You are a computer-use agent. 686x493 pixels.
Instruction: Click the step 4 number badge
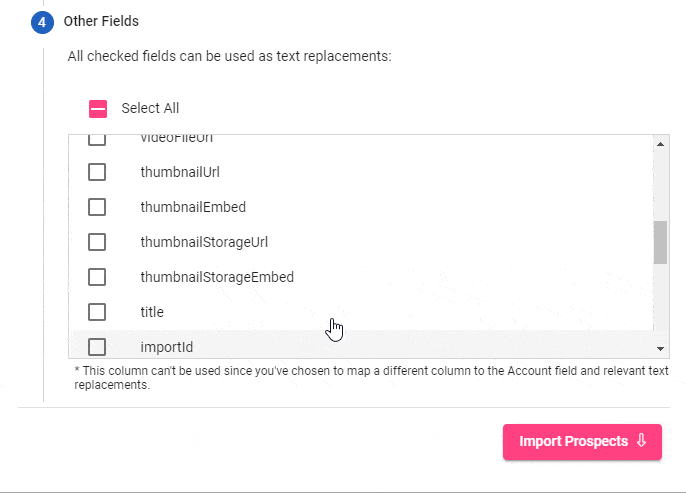tap(42, 22)
